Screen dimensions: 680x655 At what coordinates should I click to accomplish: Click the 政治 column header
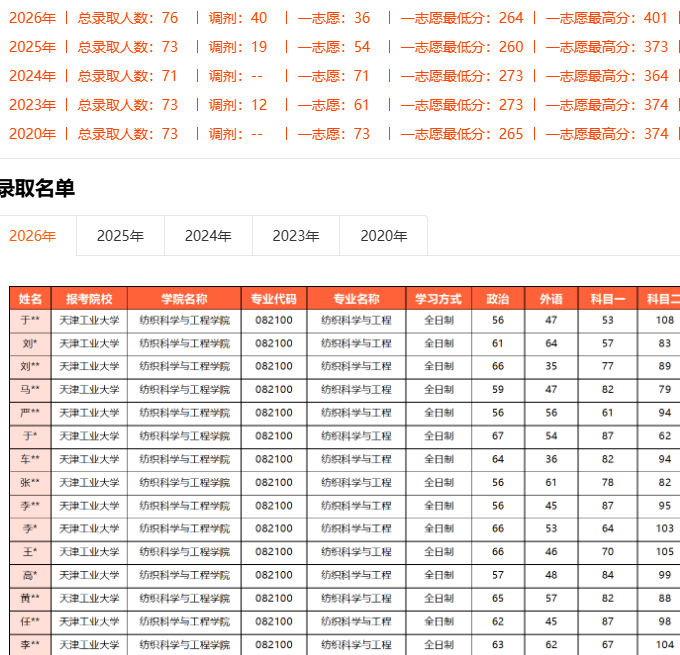498,299
